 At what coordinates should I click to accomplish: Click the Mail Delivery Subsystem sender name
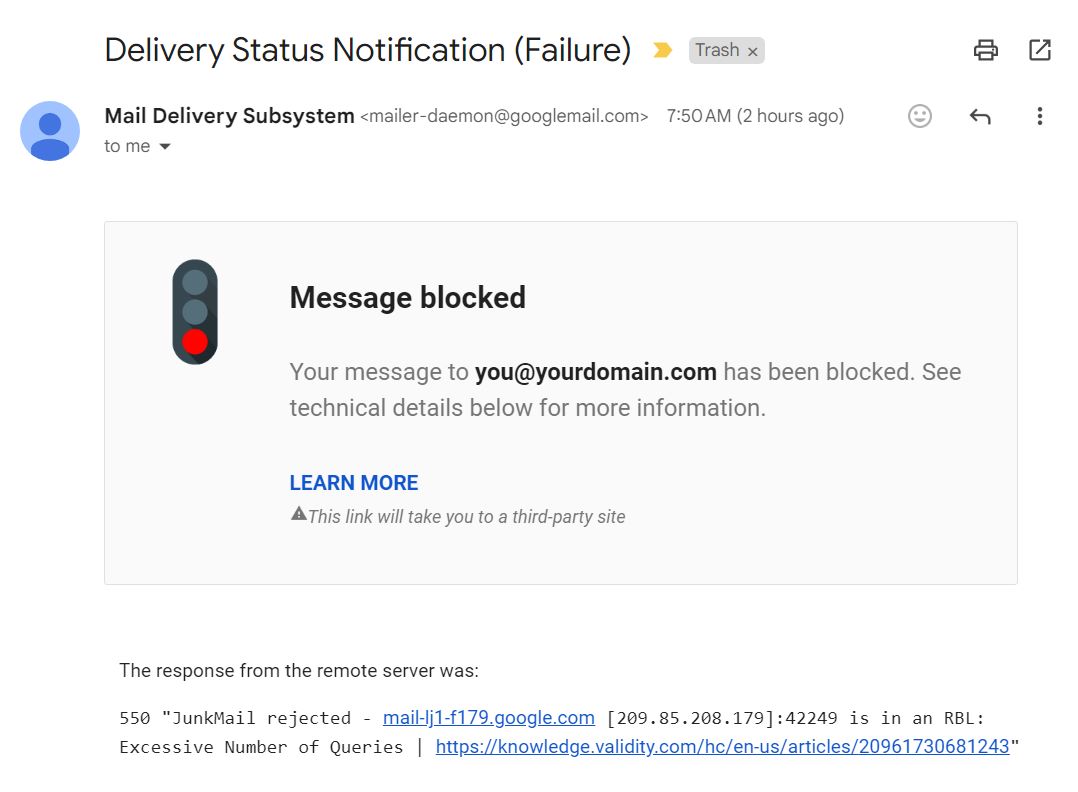230,116
